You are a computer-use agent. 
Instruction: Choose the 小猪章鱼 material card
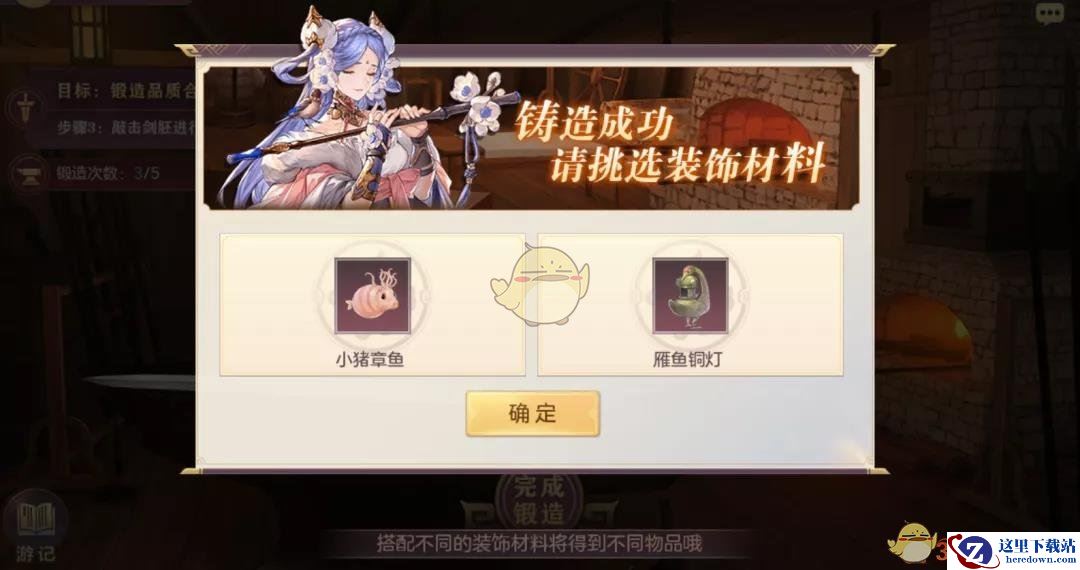373,305
